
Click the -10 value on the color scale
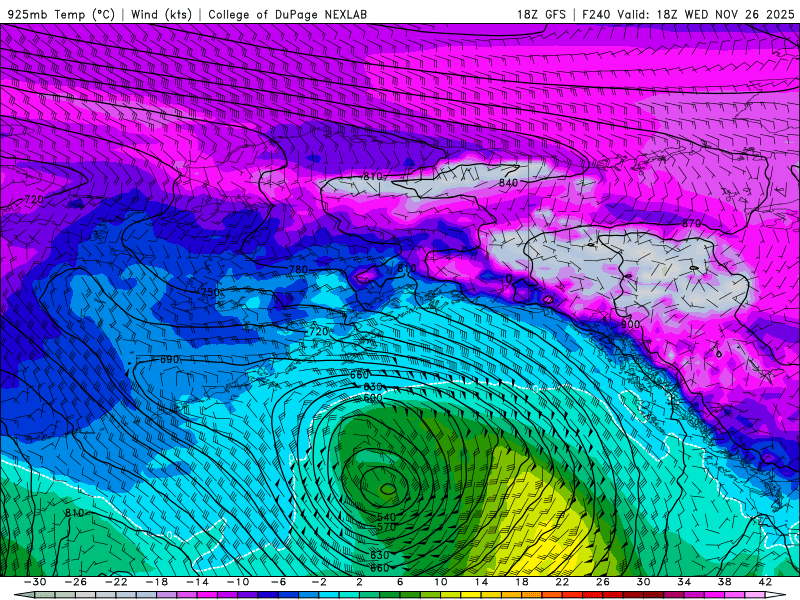coord(238,582)
